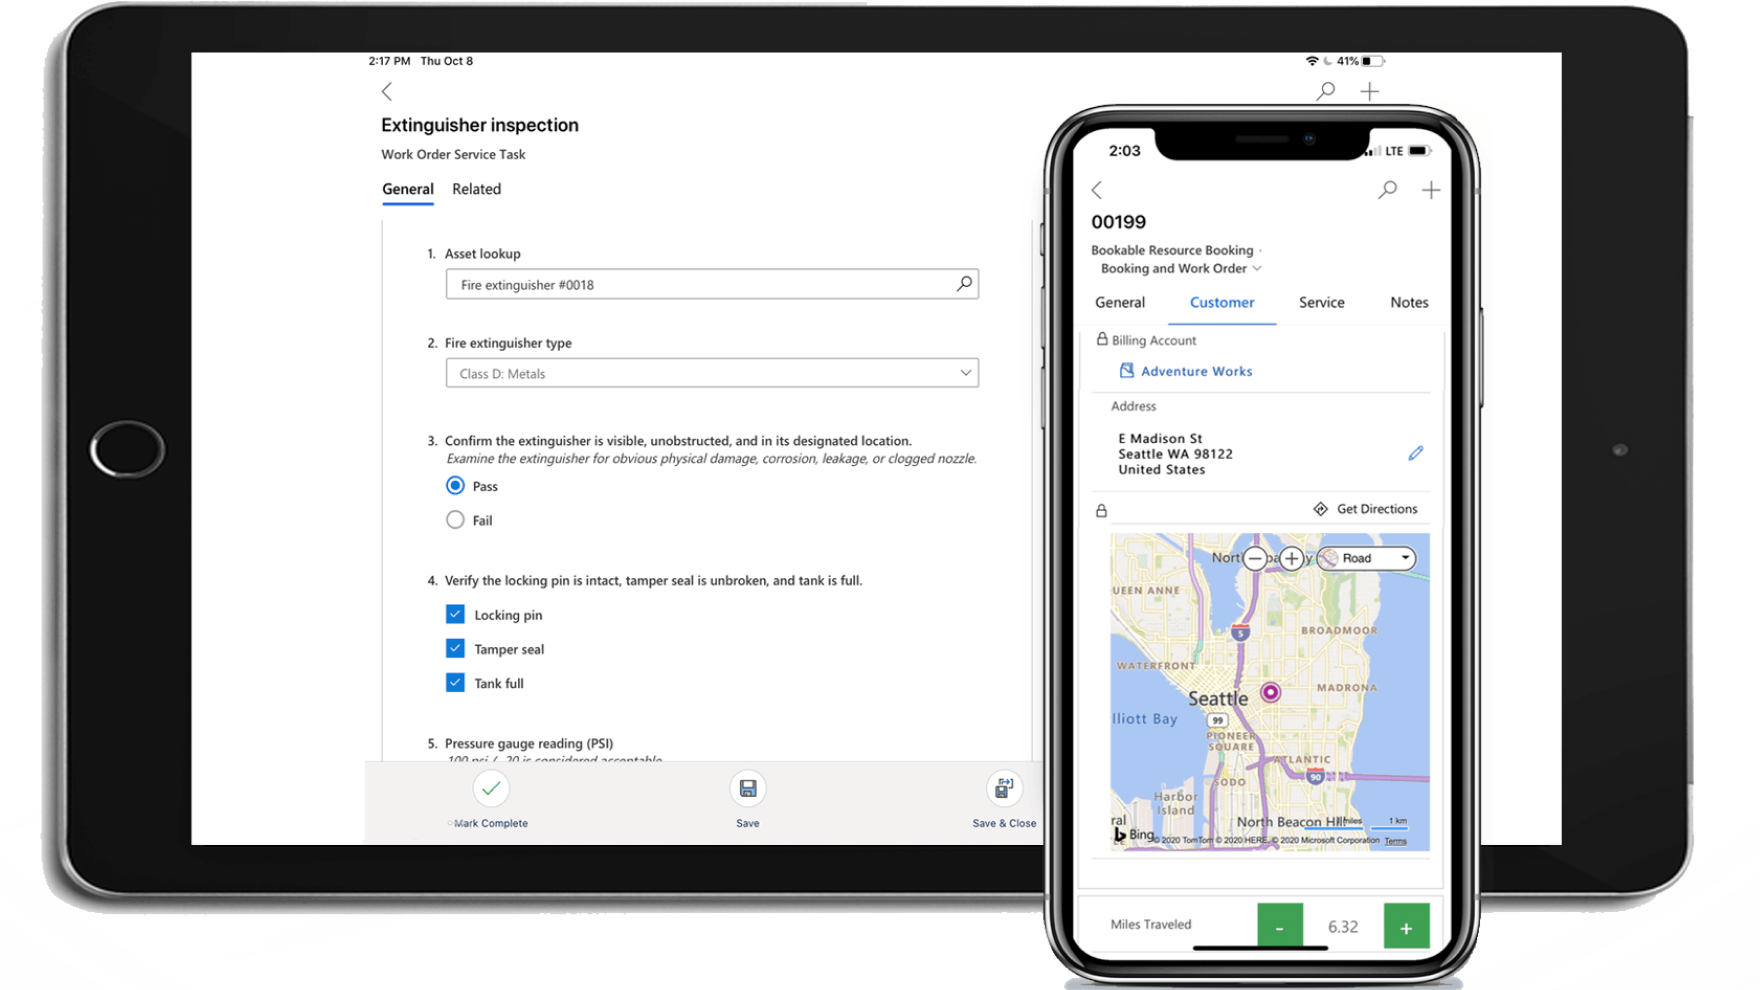Viewport: 1760px width, 990px height.
Task: Uncheck the Tamper seal checkbox
Action: coord(455,648)
